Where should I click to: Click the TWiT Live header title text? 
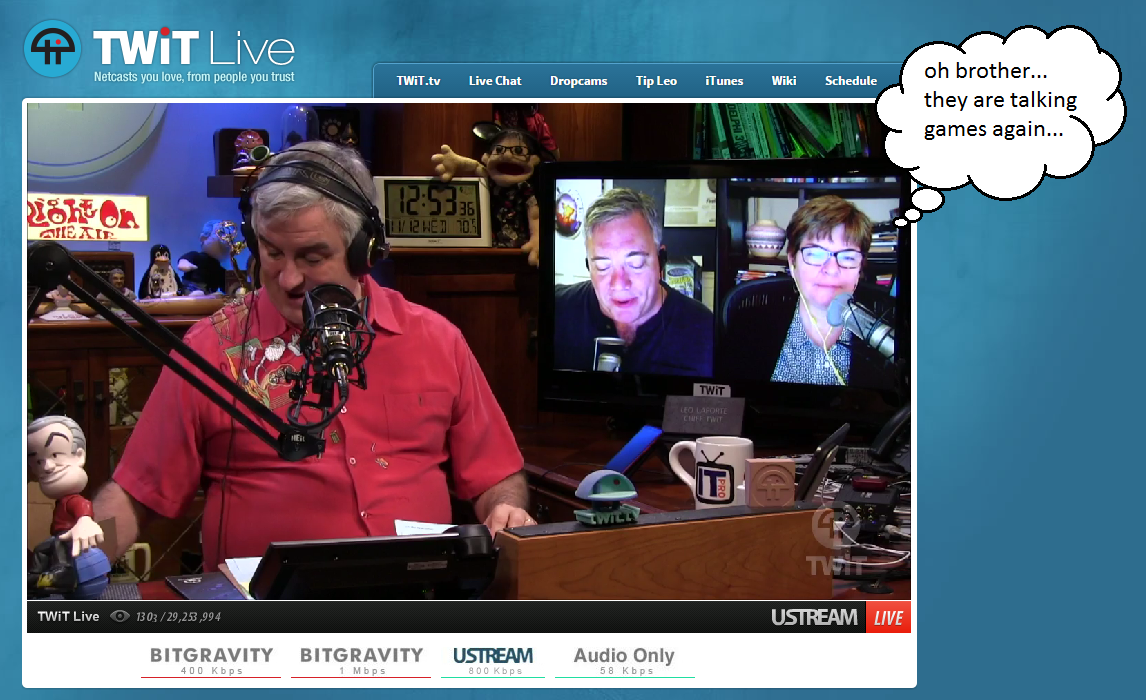click(194, 48)
